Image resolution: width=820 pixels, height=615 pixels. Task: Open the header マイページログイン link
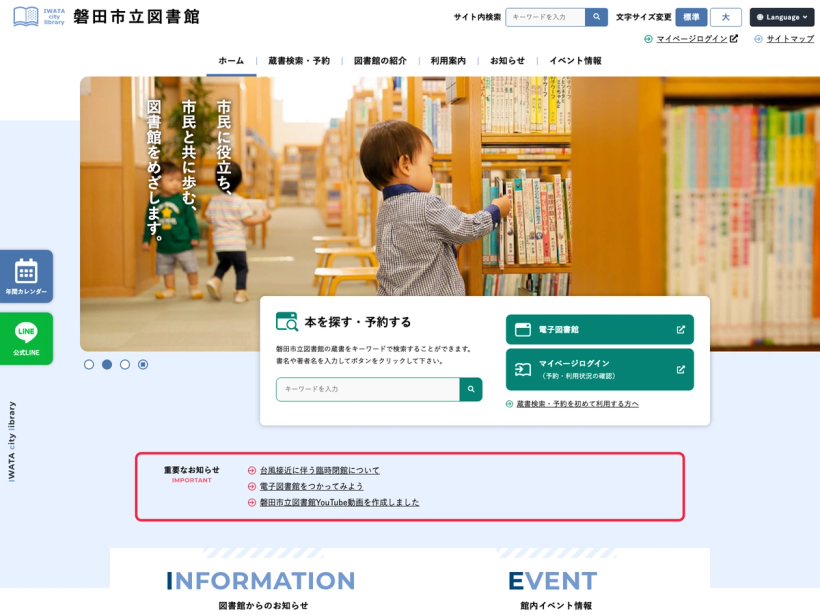697,39
